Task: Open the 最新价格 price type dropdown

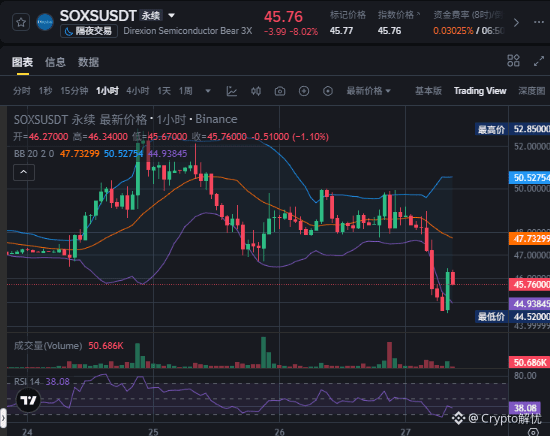Action: pyautogui.click(x=368, y=91)
